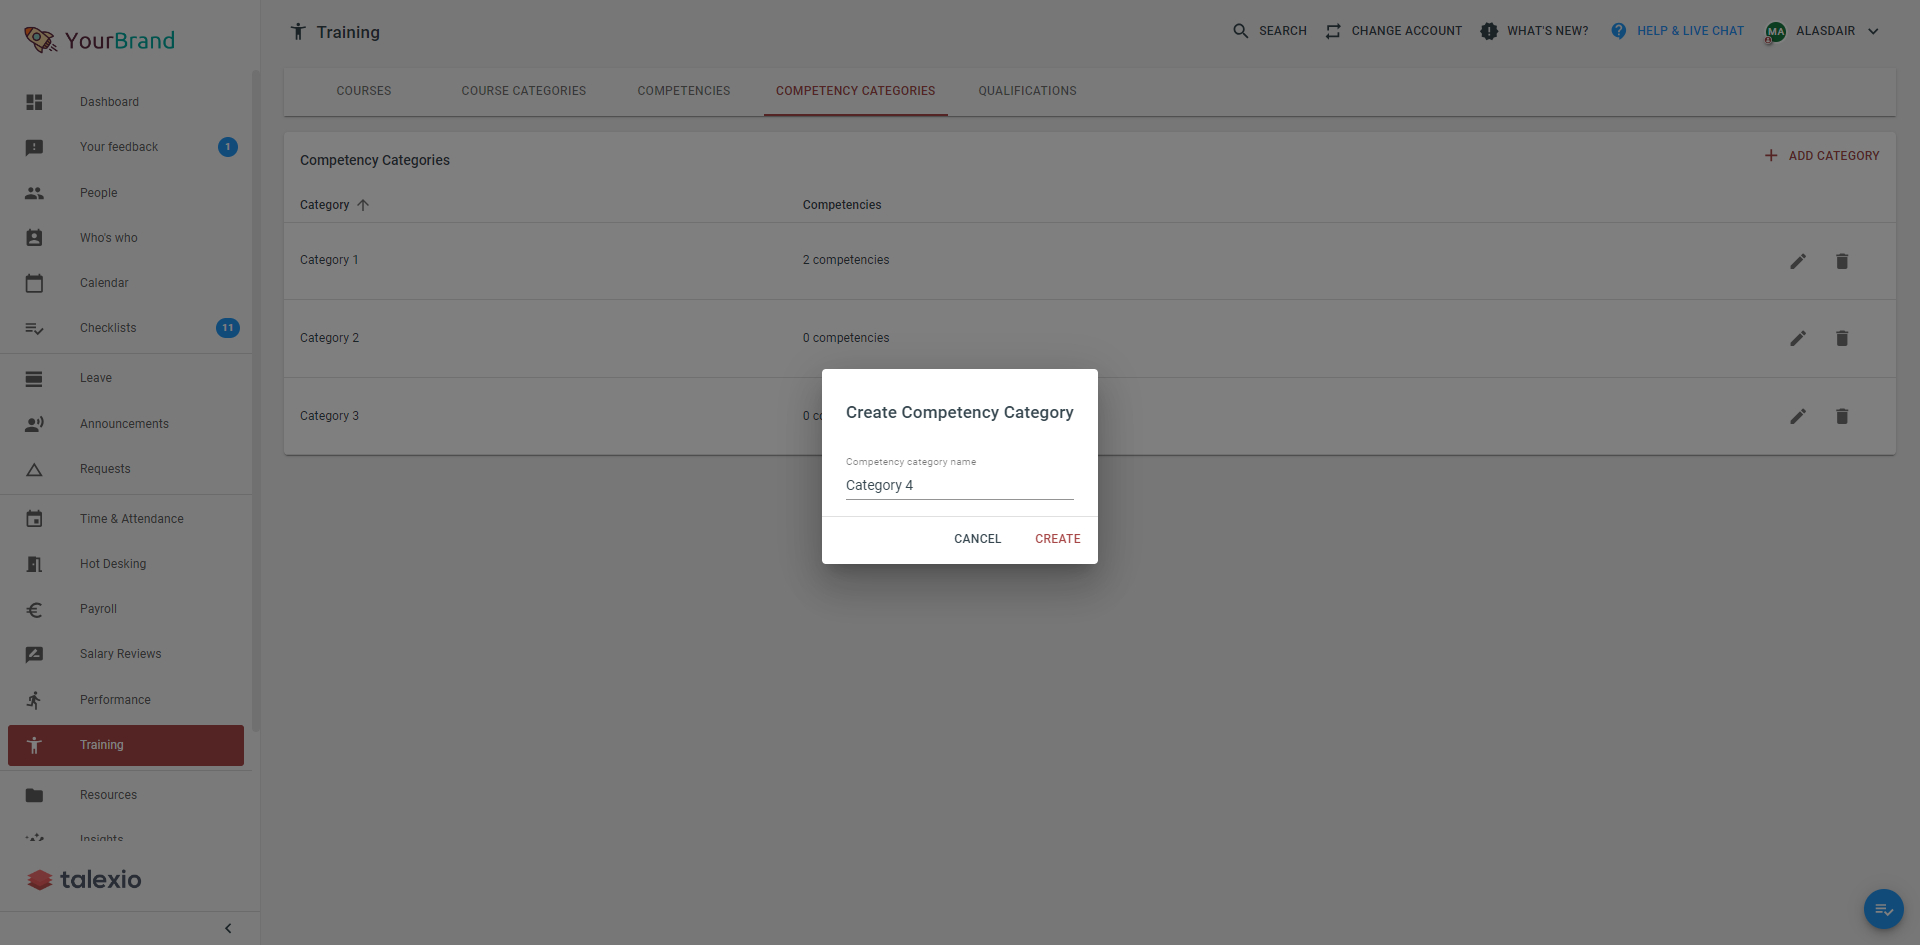The width and height of the screenshot is (1920, 945).
Task: Click the Checklists badge showing 11
Action: click(228, 328)
